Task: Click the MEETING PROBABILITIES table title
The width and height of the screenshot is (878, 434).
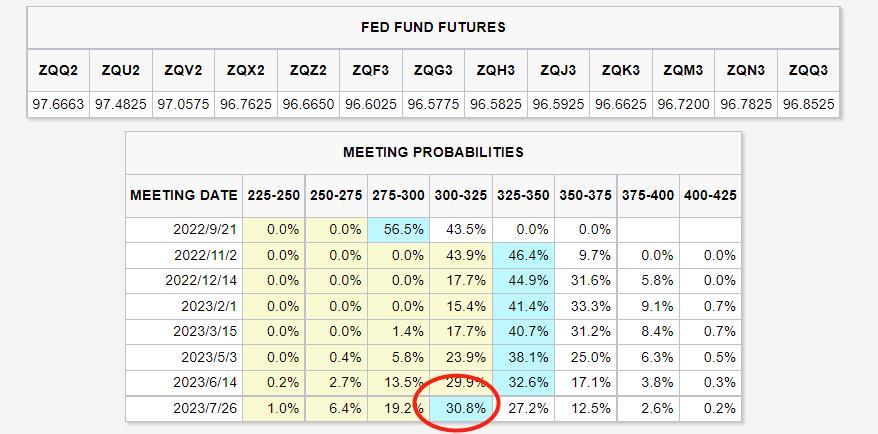Action: [433, 152]
